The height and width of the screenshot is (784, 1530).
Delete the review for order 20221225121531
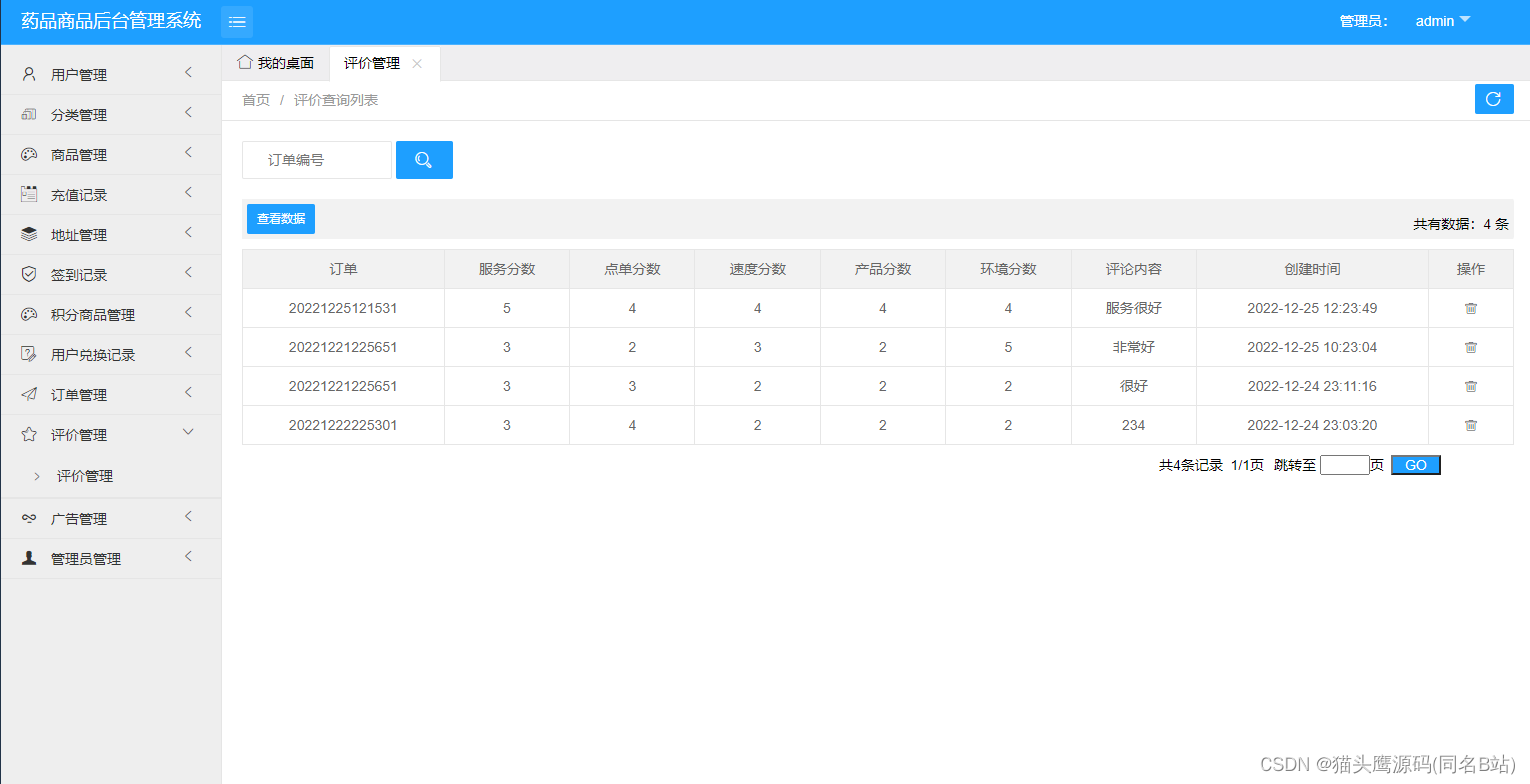point(1471,308)
